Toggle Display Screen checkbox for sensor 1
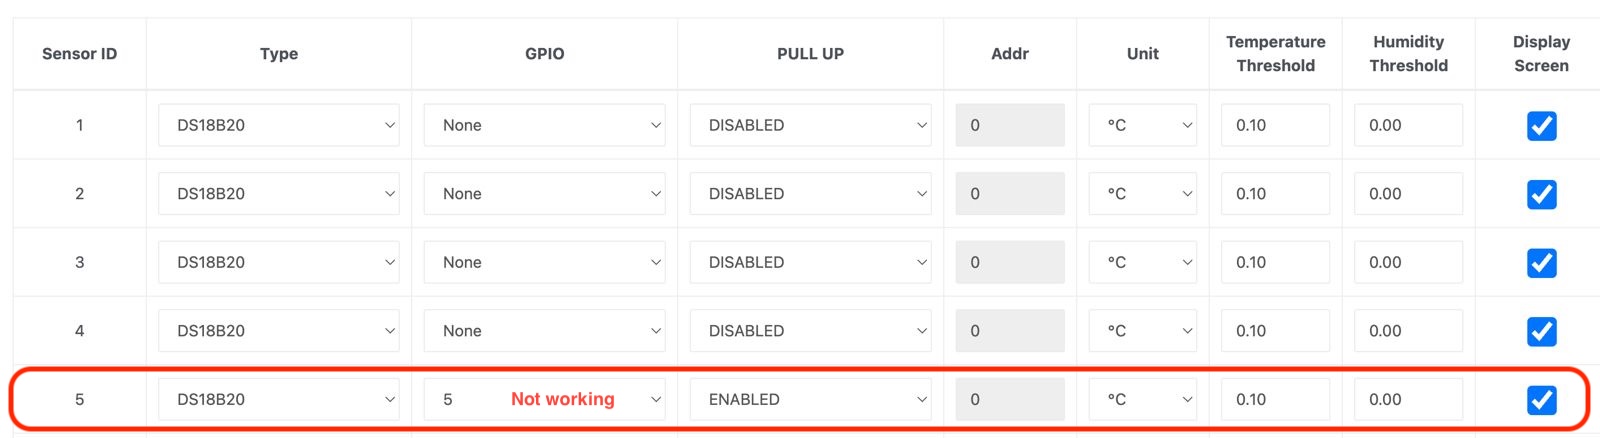 (x=1541, y=126)
